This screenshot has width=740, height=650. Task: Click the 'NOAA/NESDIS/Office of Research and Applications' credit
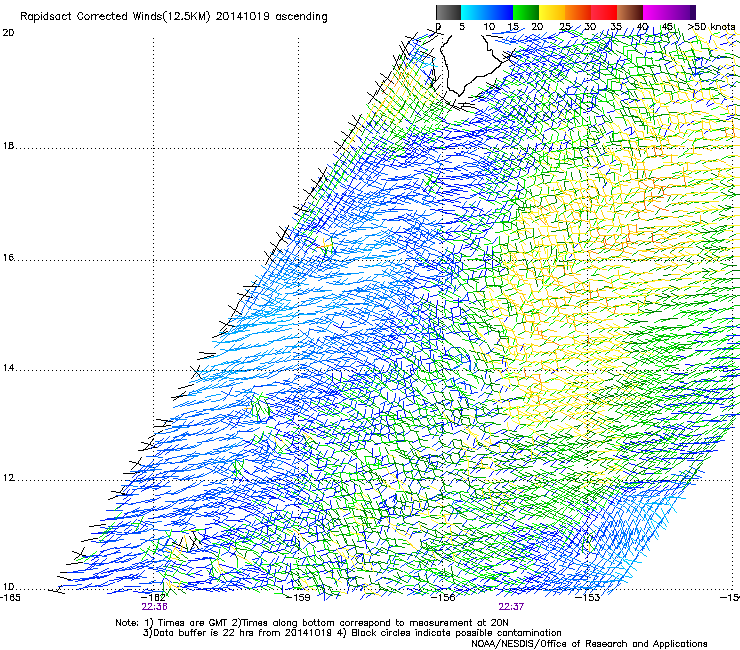click(589, 644)
